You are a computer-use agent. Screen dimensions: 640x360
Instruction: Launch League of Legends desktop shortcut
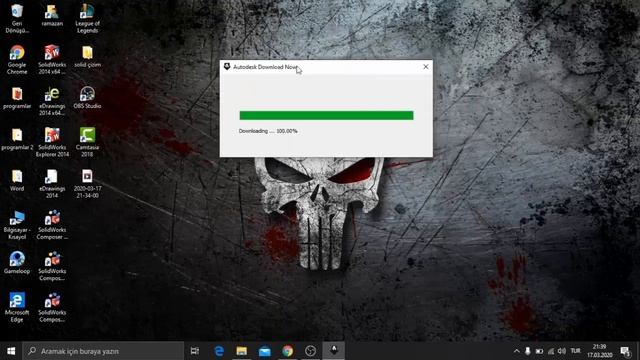click(x=87, y=18)
